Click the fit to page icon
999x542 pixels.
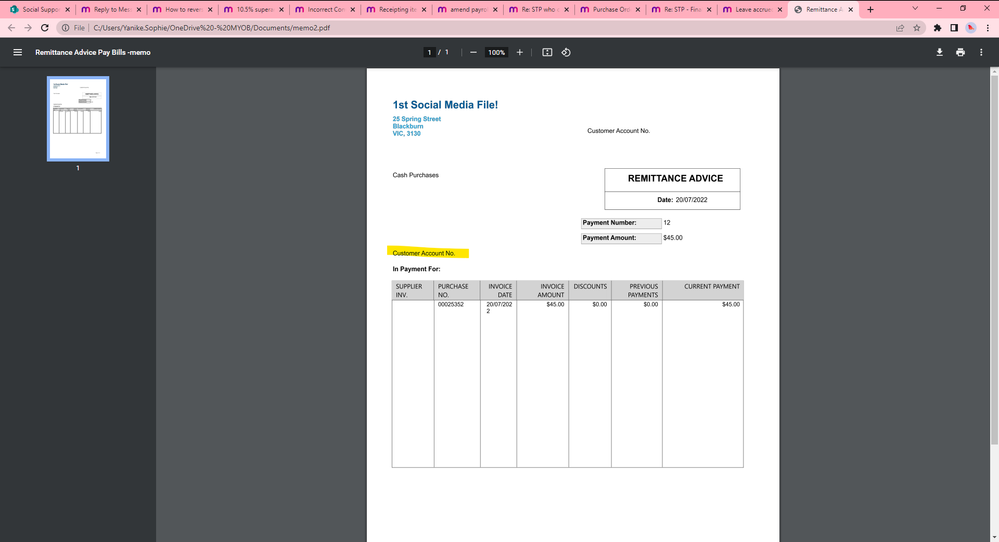click(547, 52)
